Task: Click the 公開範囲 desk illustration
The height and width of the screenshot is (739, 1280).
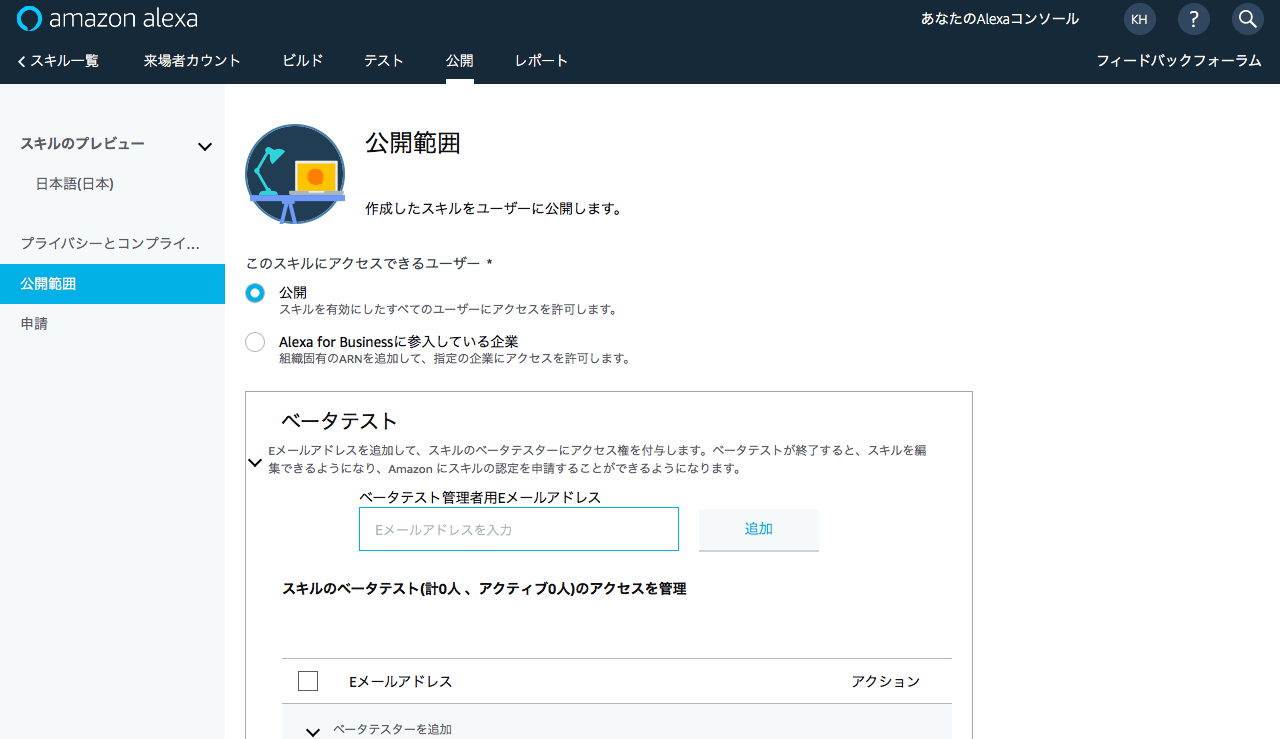Action: [x=295, y=174]
